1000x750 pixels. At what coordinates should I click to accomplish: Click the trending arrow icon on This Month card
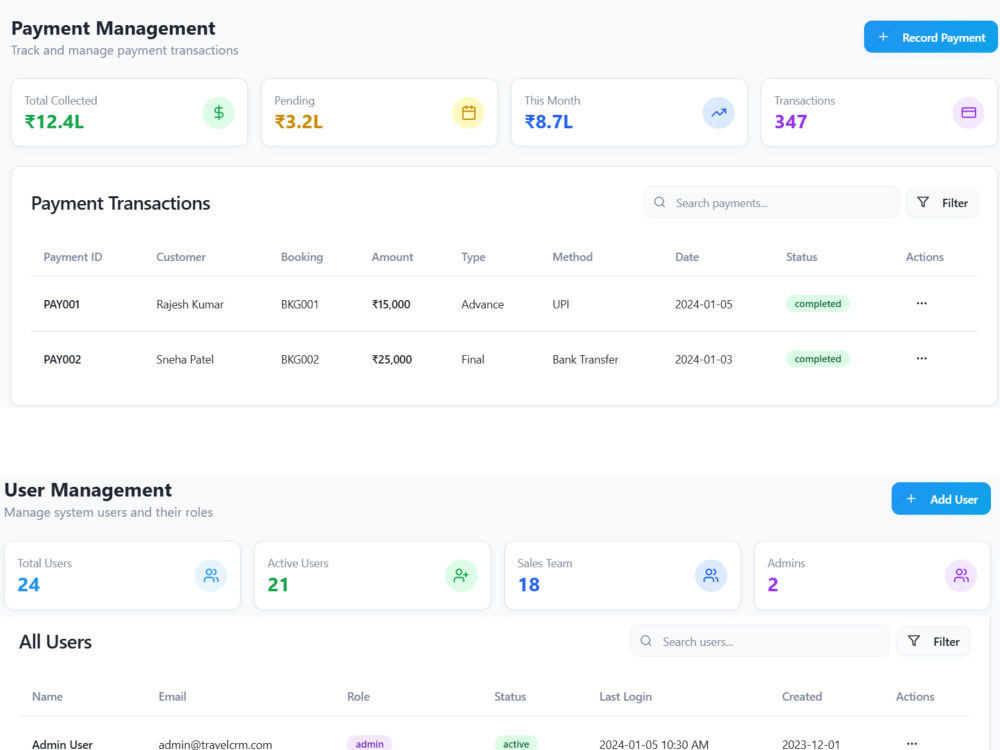tap(719, 113)
